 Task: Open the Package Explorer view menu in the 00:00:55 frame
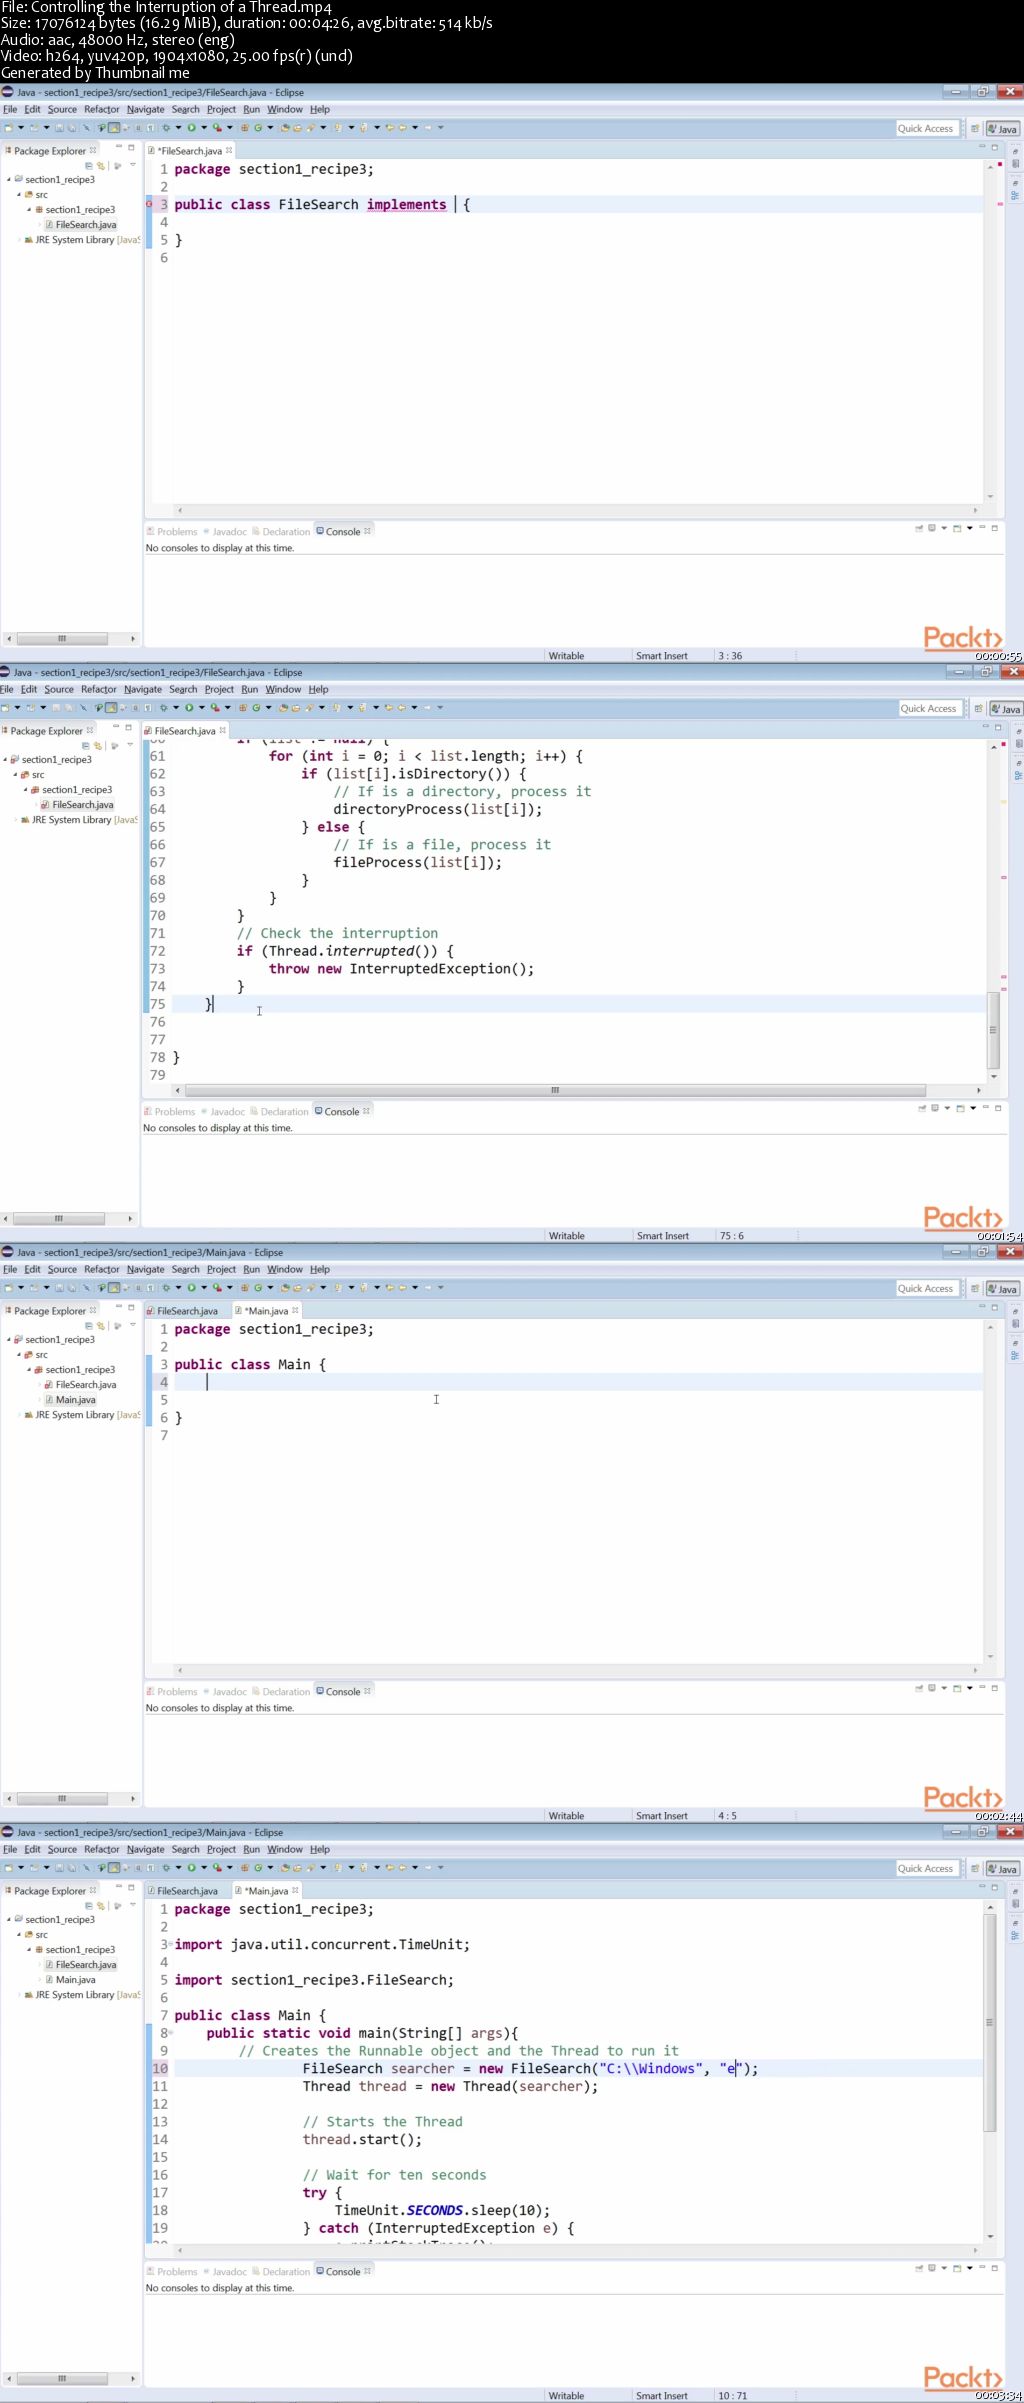click(133, 164)
